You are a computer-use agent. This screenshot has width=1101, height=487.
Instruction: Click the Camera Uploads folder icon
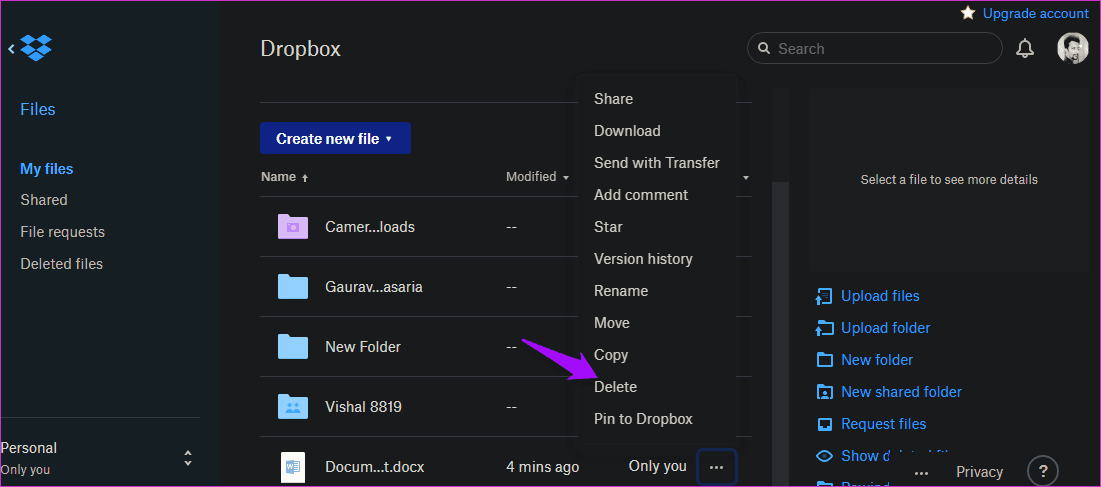click(293, 227)
